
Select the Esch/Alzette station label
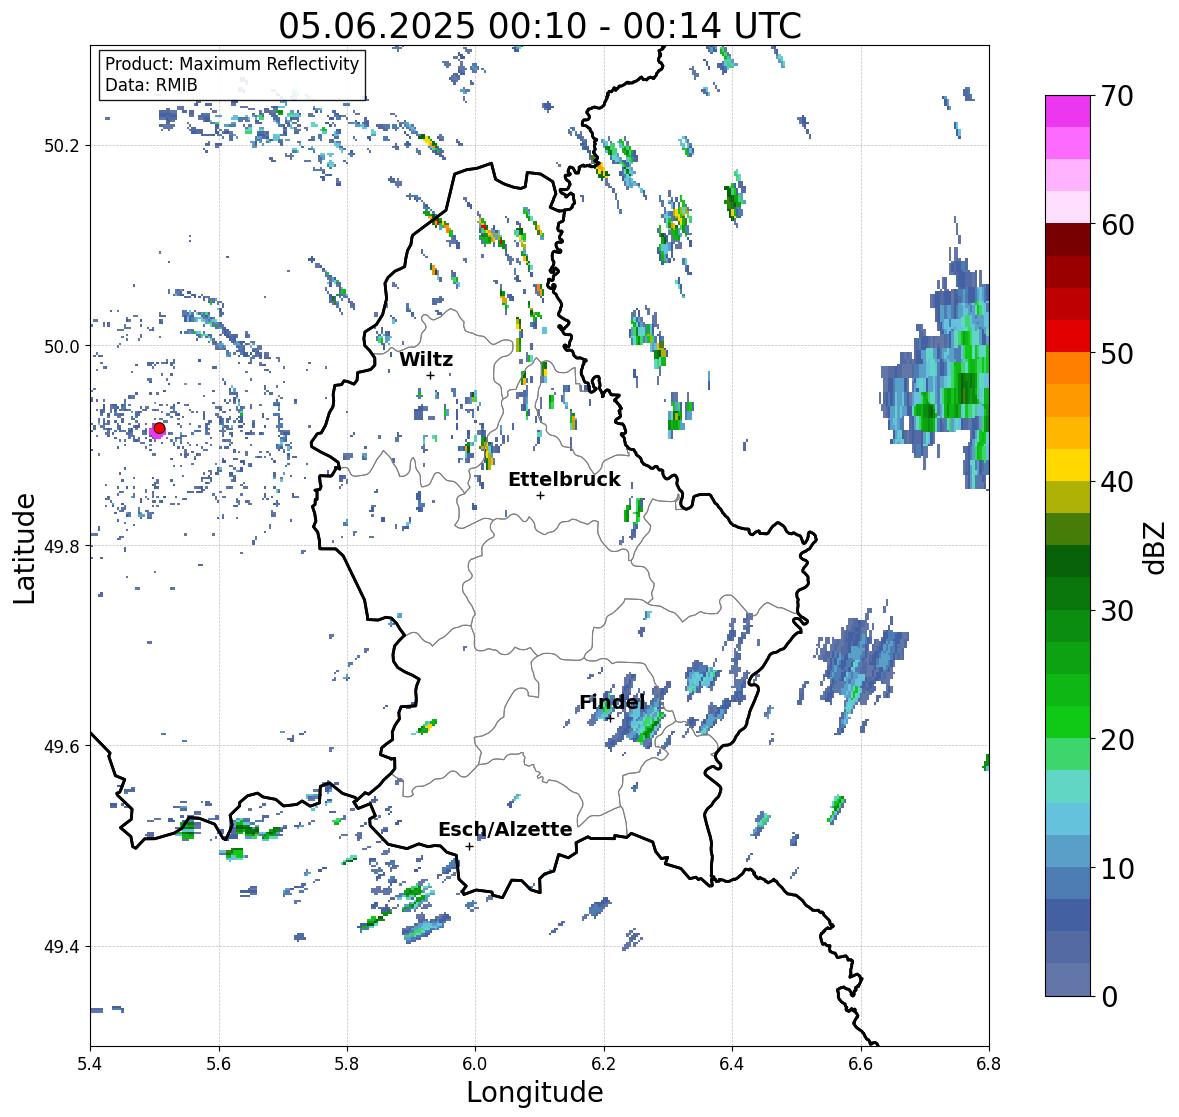[x=505, y=829]
